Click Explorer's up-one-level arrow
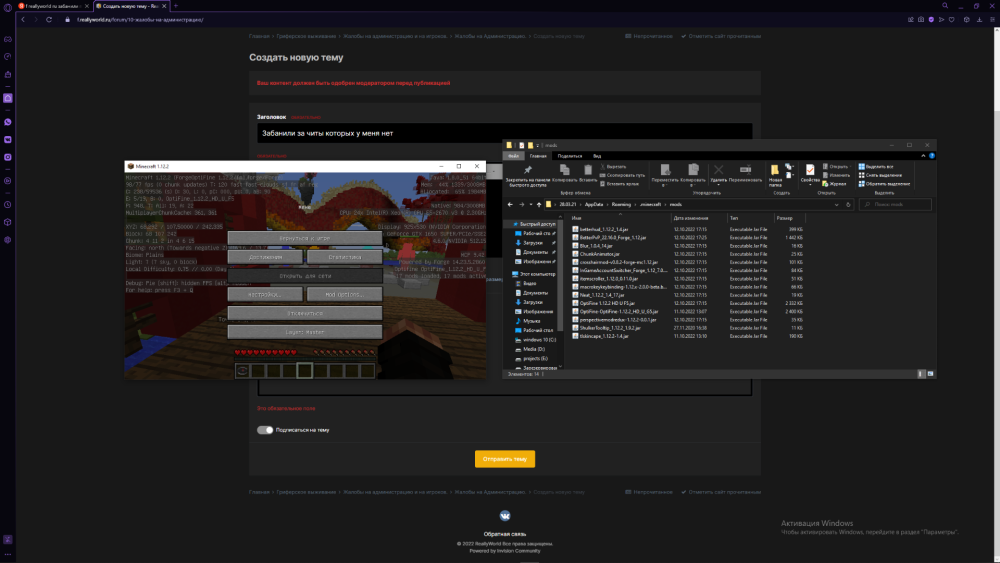Viewport: 1000px width, 563px height. (x=539, y=205)
